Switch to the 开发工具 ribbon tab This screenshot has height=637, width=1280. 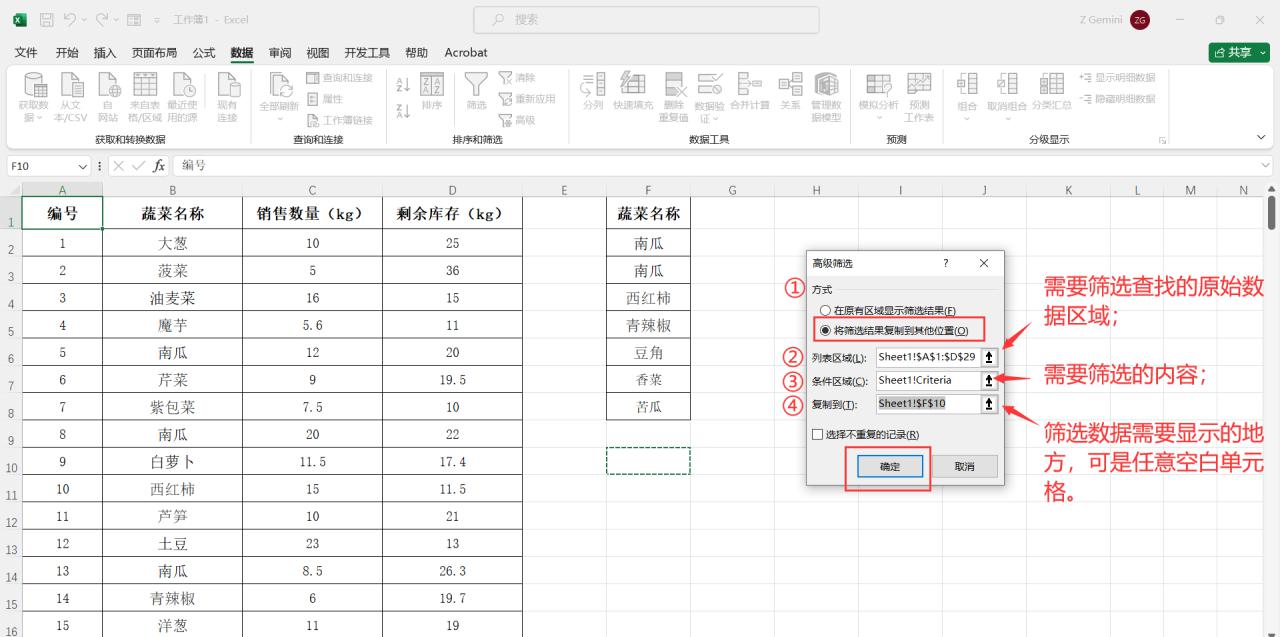pos(367,53)
